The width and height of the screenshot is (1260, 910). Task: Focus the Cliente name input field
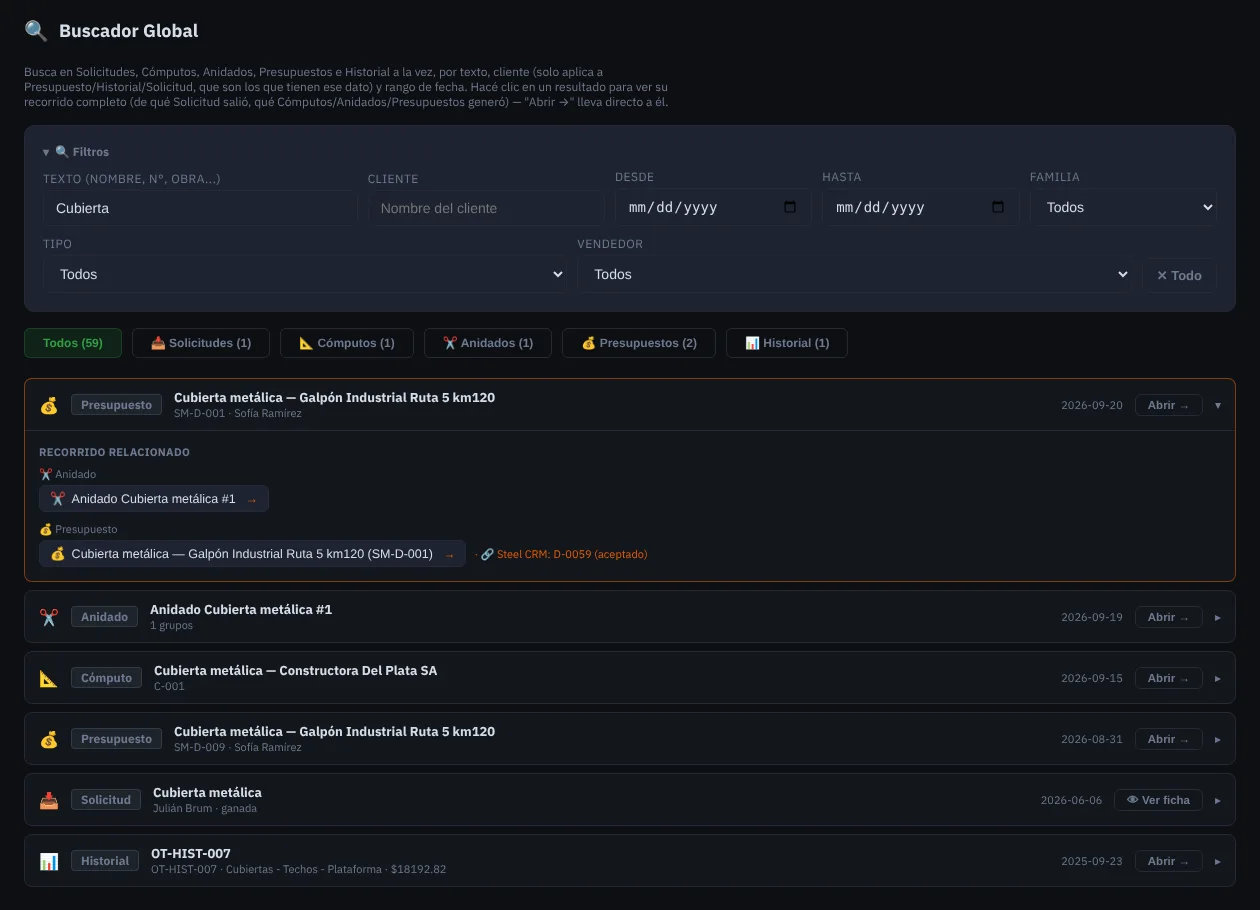coord(486,208)
